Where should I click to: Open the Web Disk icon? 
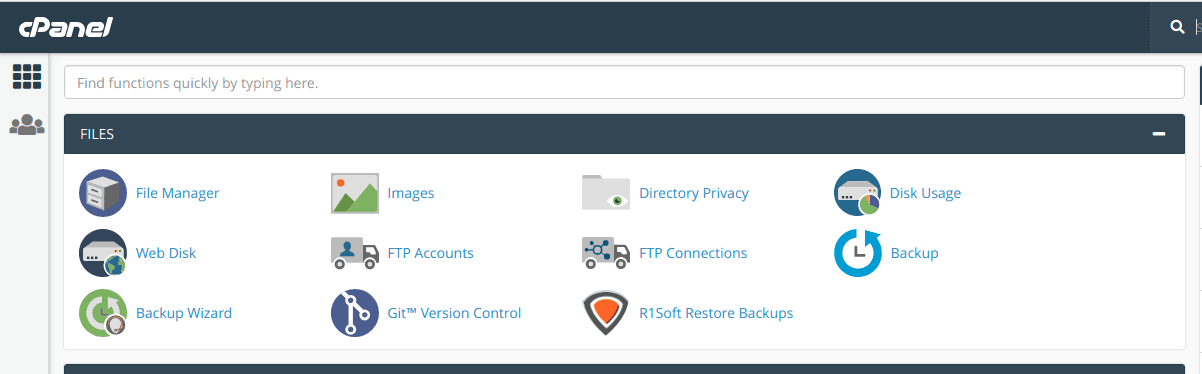click(103, 253)
